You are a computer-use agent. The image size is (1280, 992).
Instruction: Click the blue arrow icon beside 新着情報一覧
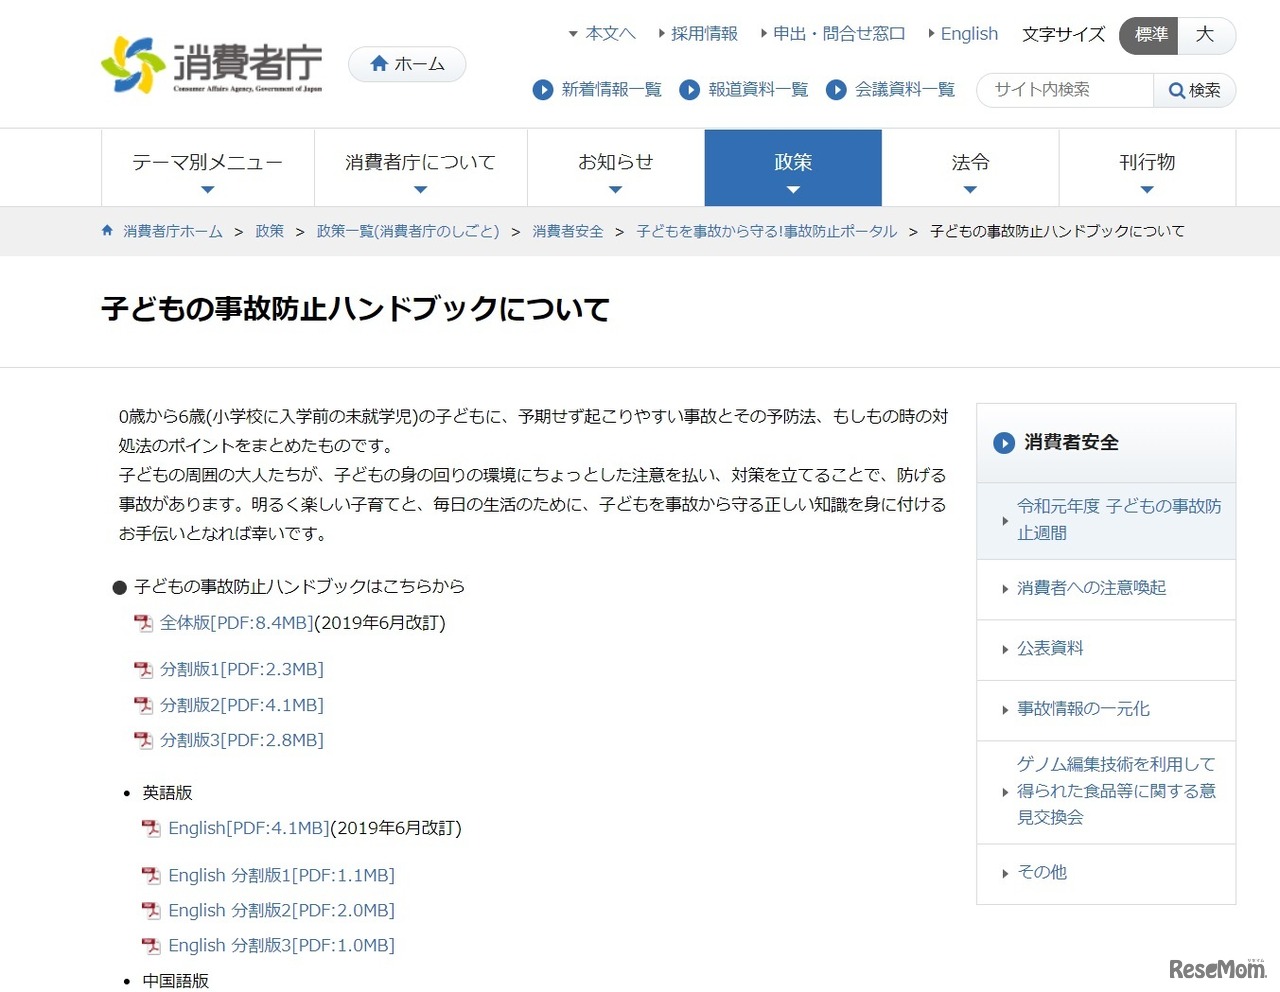[x=543, y=90]
